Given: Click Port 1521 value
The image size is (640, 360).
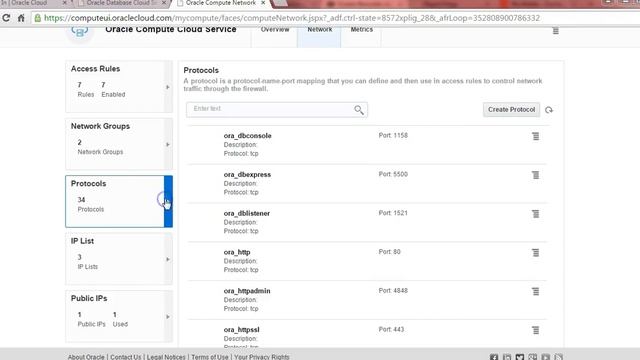Looking at the screenshot, I should click(x=393, y=213).
